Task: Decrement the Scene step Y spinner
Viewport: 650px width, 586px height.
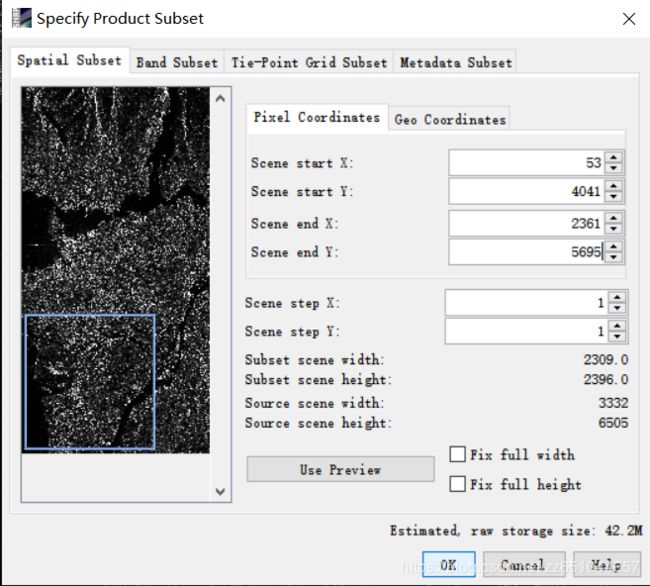Action: [x=617, y=336]
